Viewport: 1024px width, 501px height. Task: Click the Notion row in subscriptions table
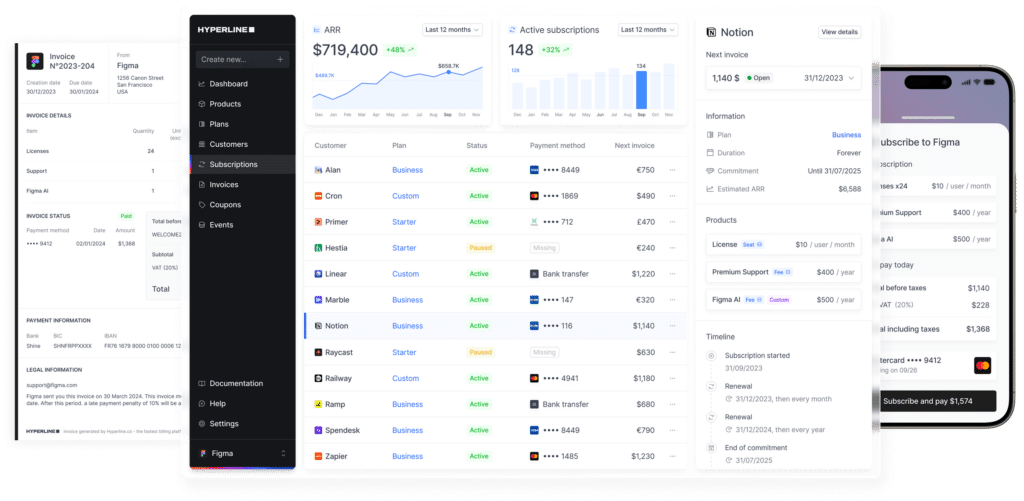coord(496,326)
